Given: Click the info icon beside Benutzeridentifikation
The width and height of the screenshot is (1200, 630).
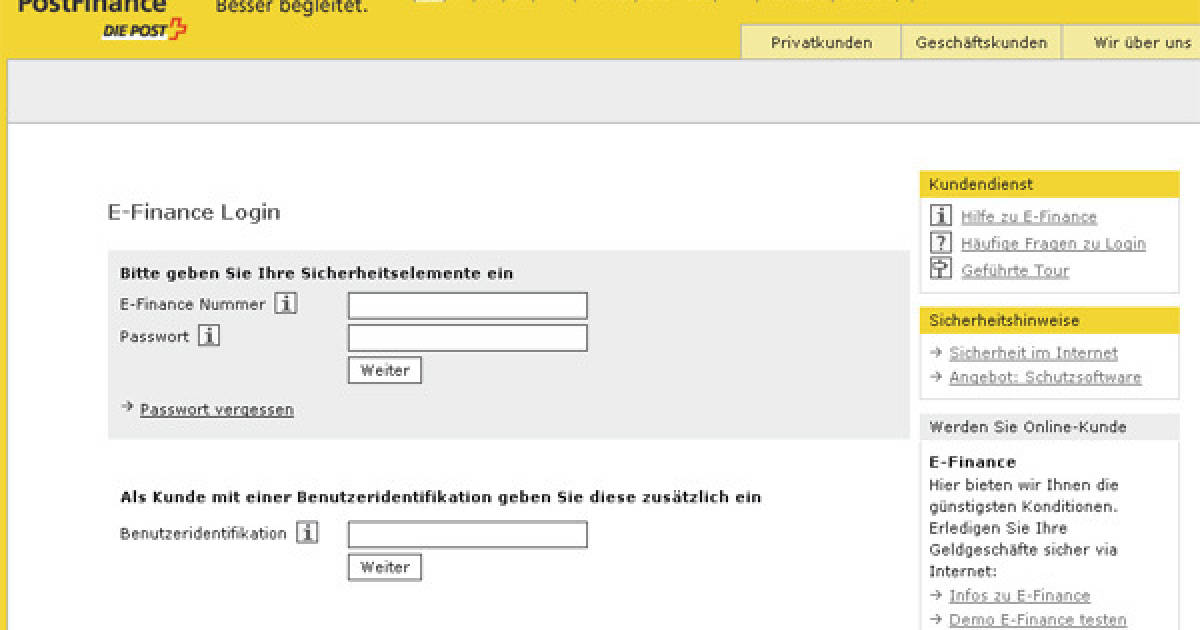Looking at the screenshot, I should (x=307, y=532).
